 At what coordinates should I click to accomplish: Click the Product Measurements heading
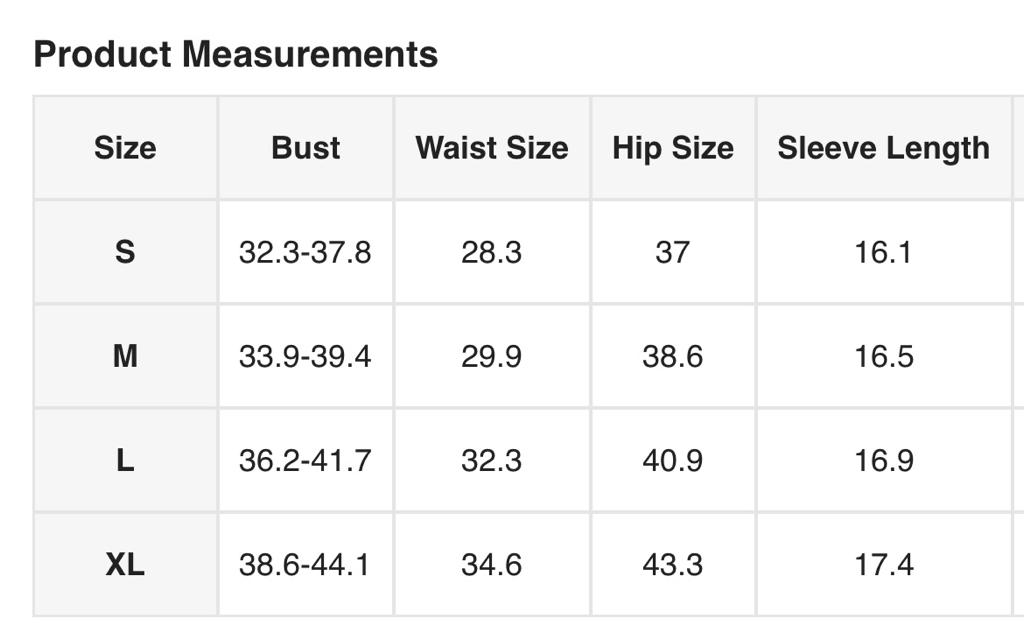pos(236,54)
